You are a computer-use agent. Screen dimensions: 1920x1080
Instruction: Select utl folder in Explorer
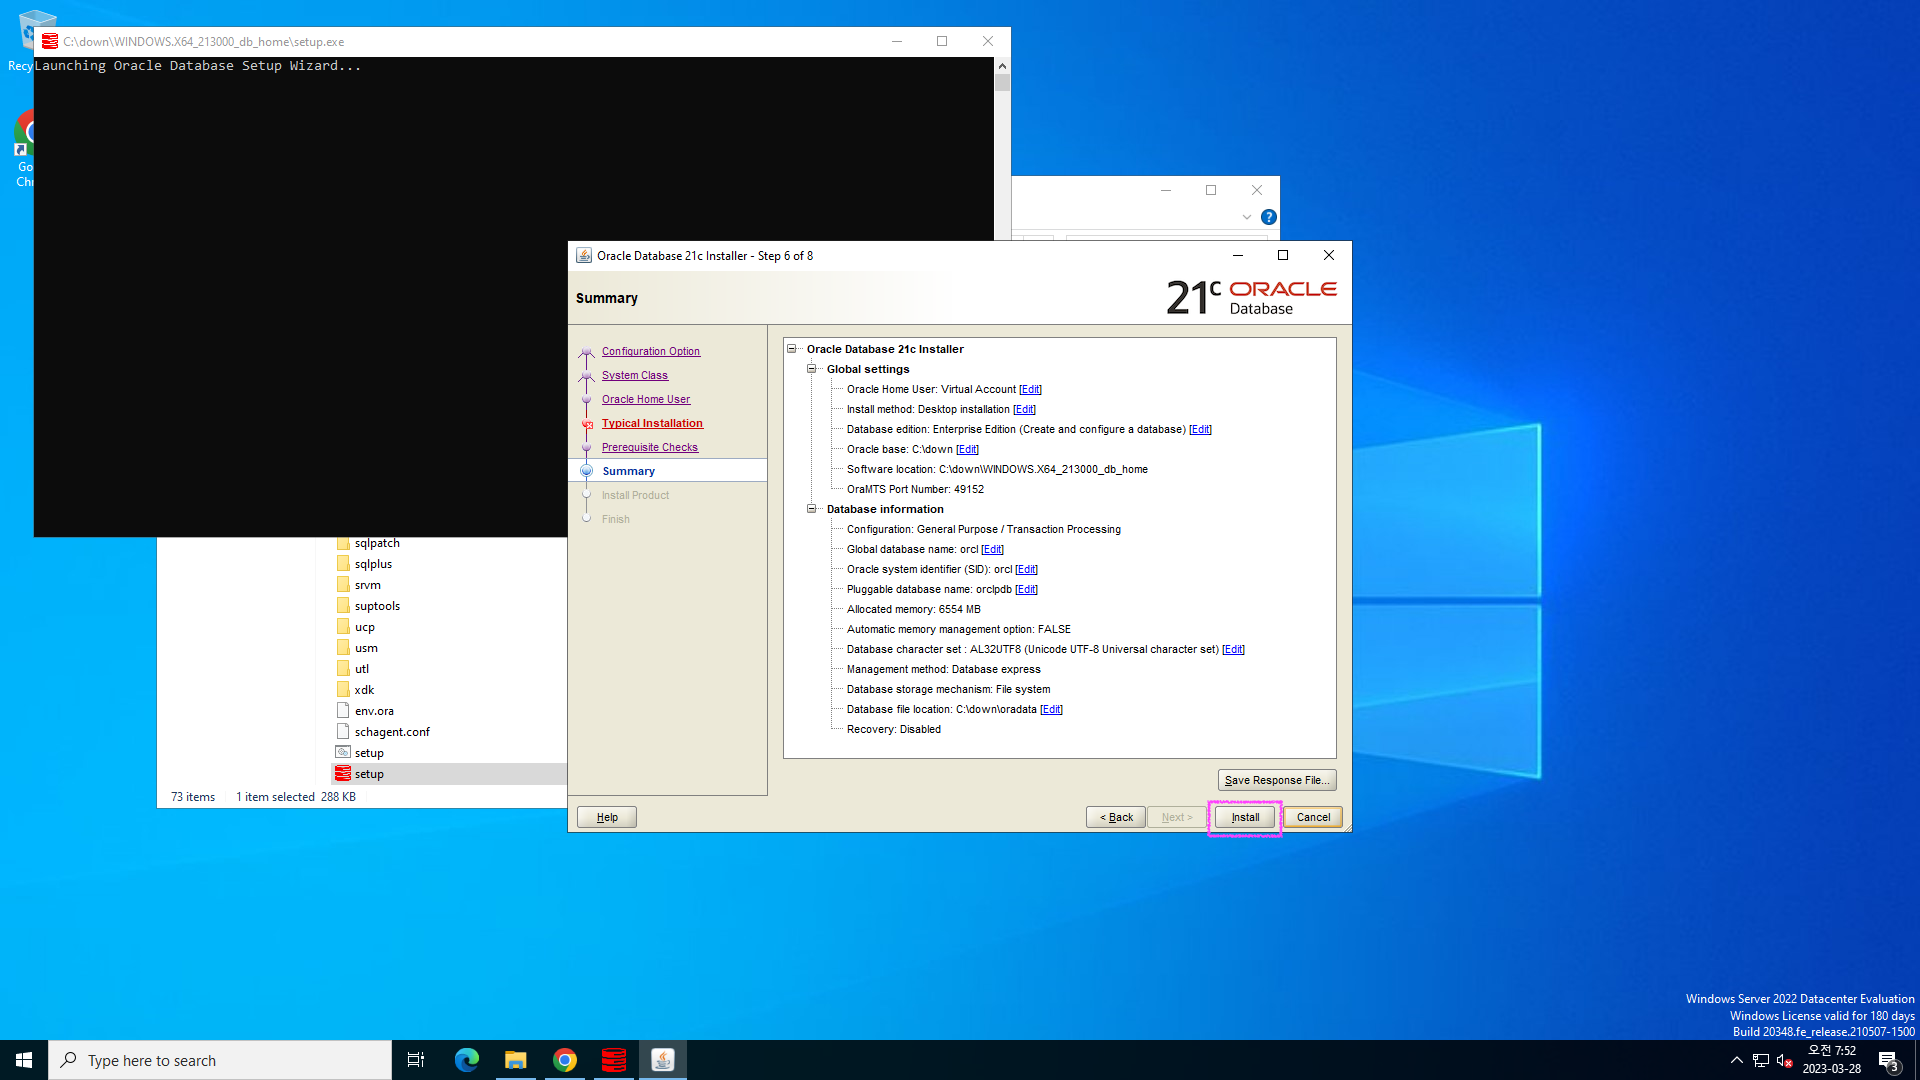click(361, 669)
